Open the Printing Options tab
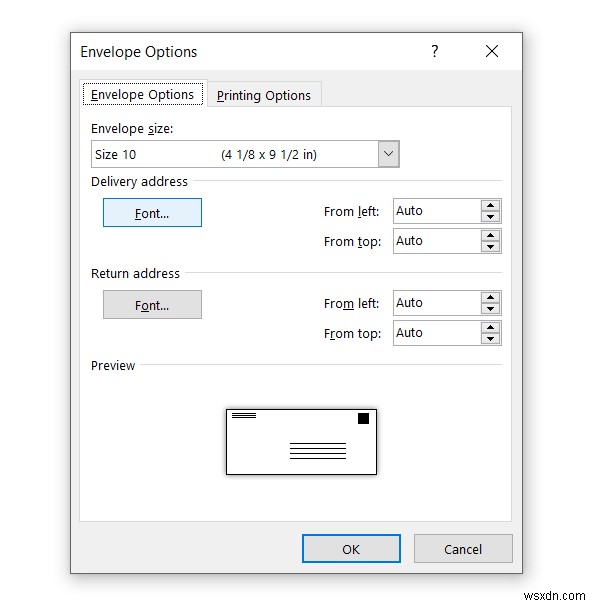 tap(264, 95)
